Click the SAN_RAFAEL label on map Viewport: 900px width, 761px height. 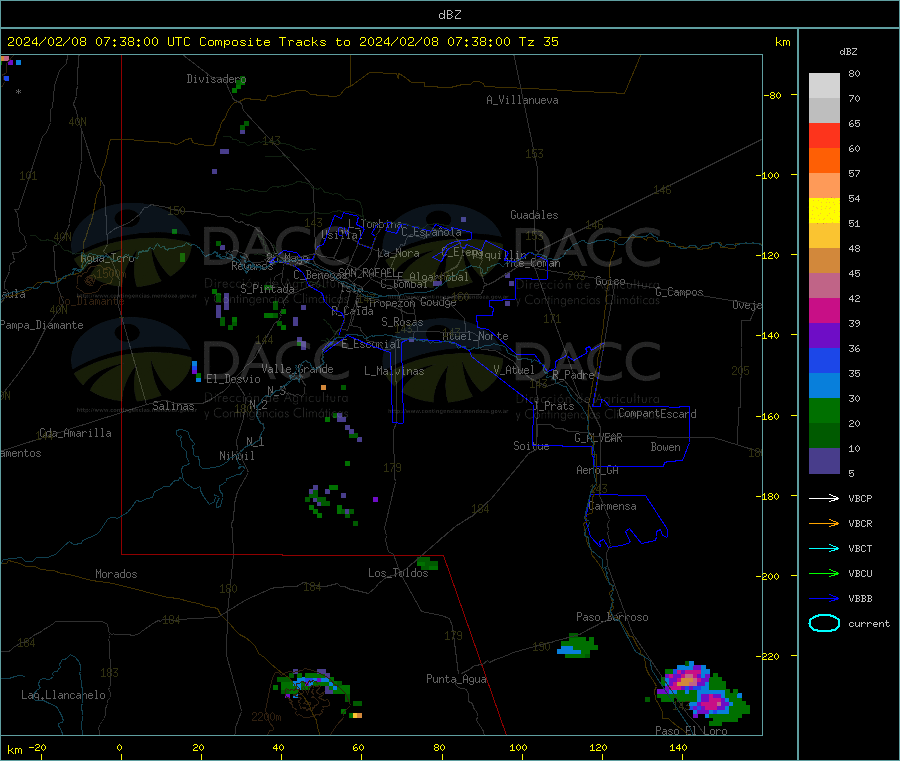click(367, 272)
